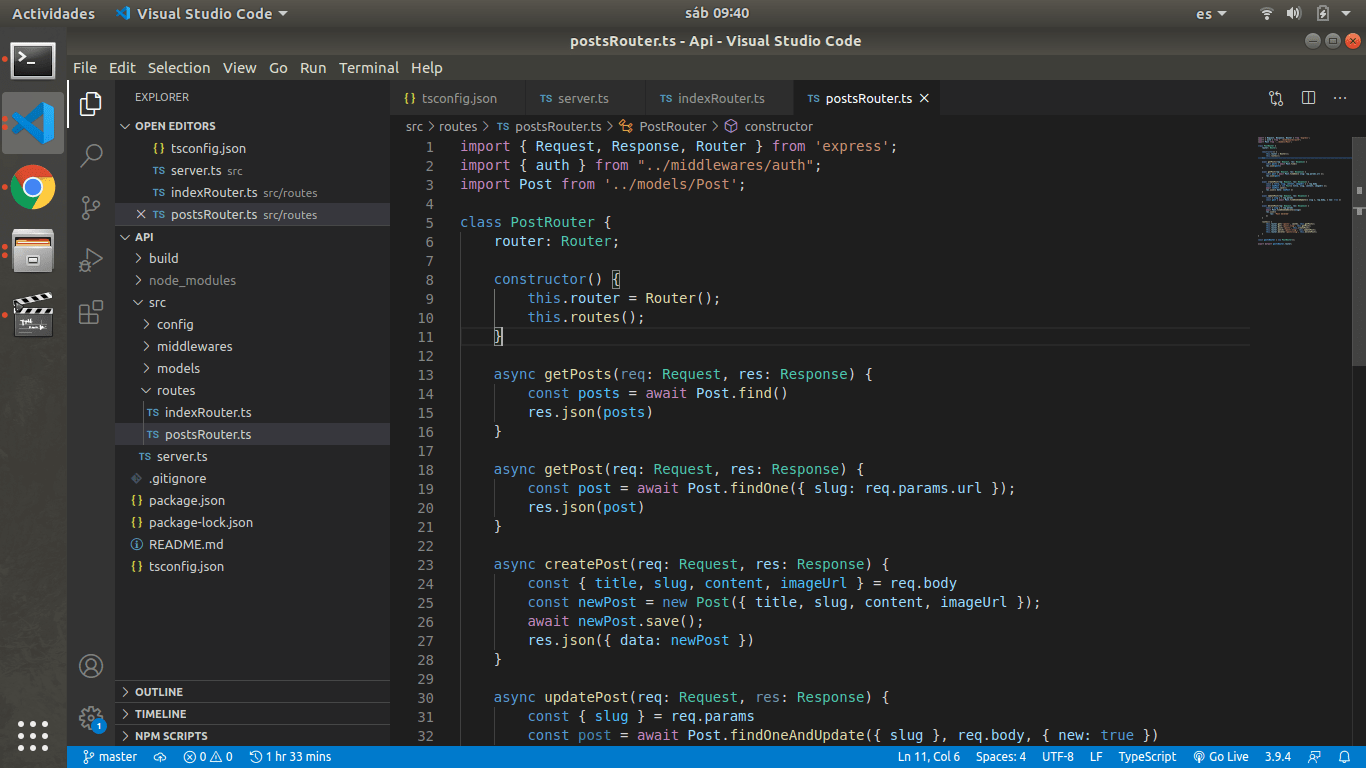
Task: Close the postsRouter.ts editor tab
Action: (x=924, y=99)
